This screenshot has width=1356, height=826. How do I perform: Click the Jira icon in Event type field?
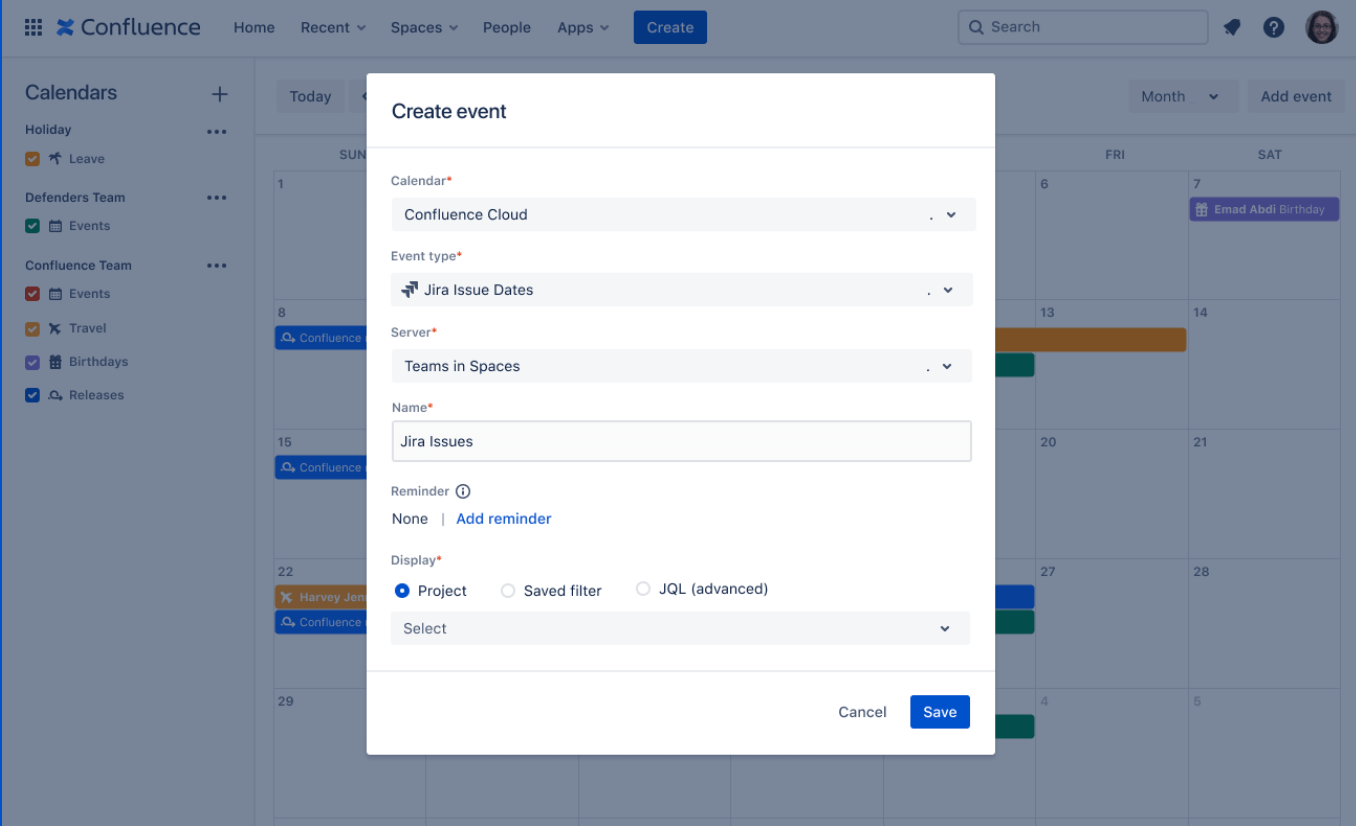[409, 290]
